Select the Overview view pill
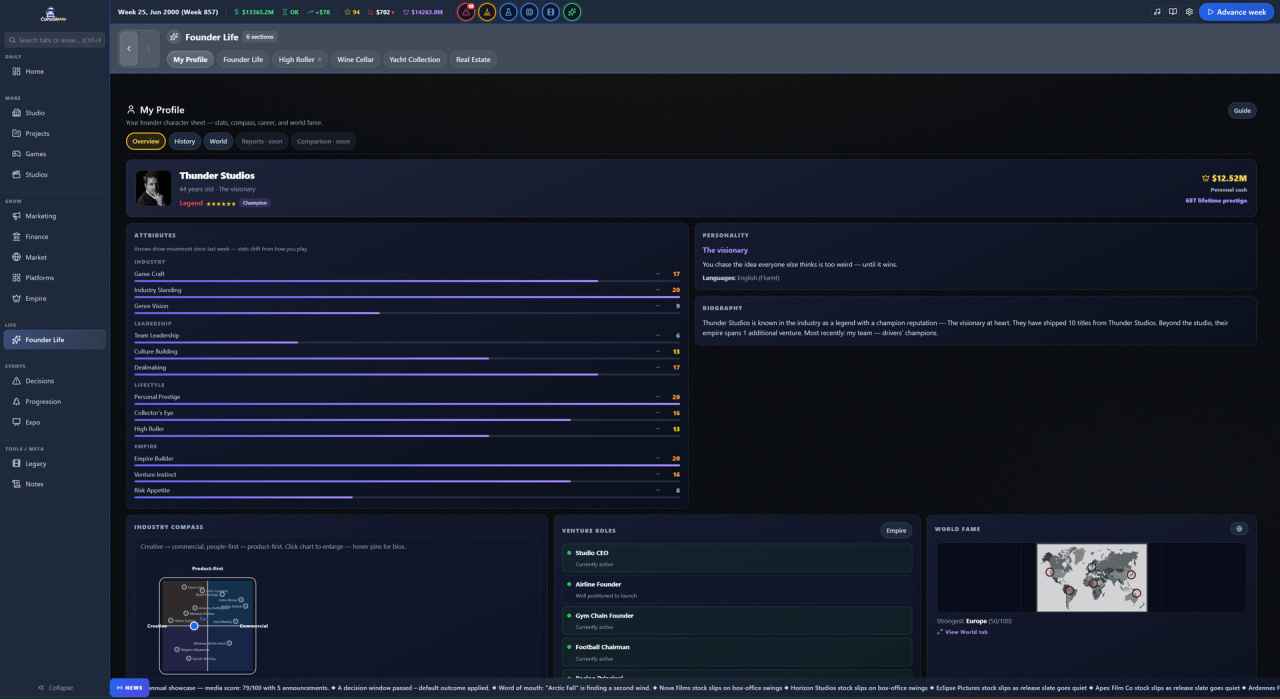Screen dimensions: 1280x699 [x=146, y=141]
